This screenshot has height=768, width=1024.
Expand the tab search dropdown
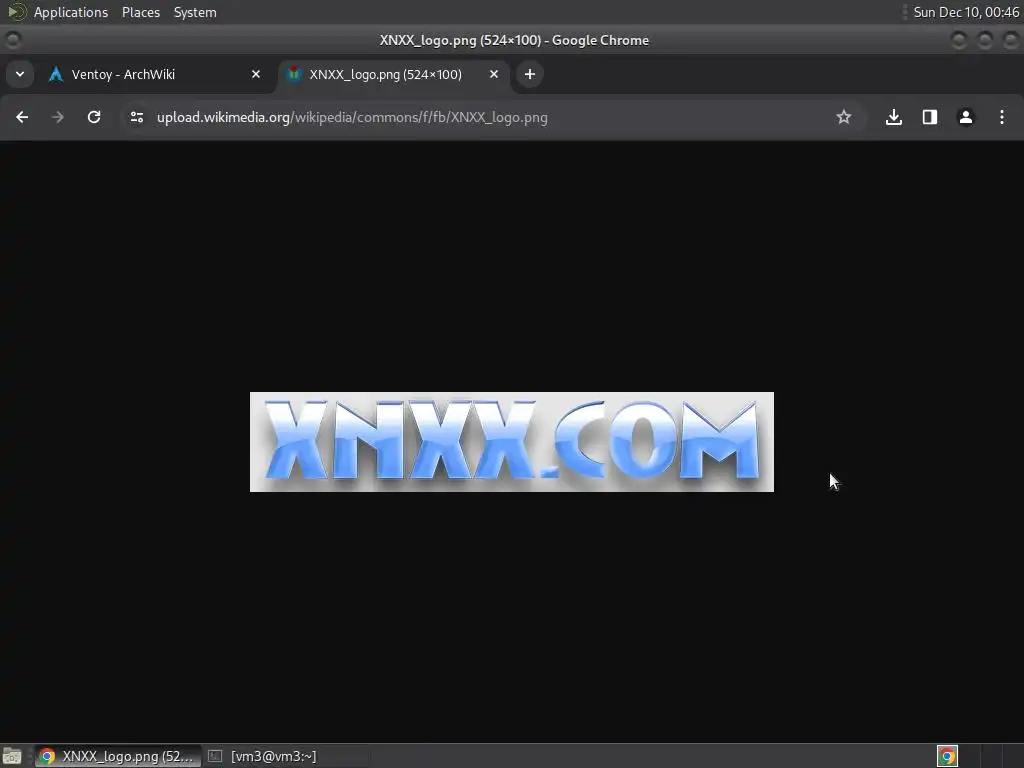pyautogui.click(x=20, y=74)
